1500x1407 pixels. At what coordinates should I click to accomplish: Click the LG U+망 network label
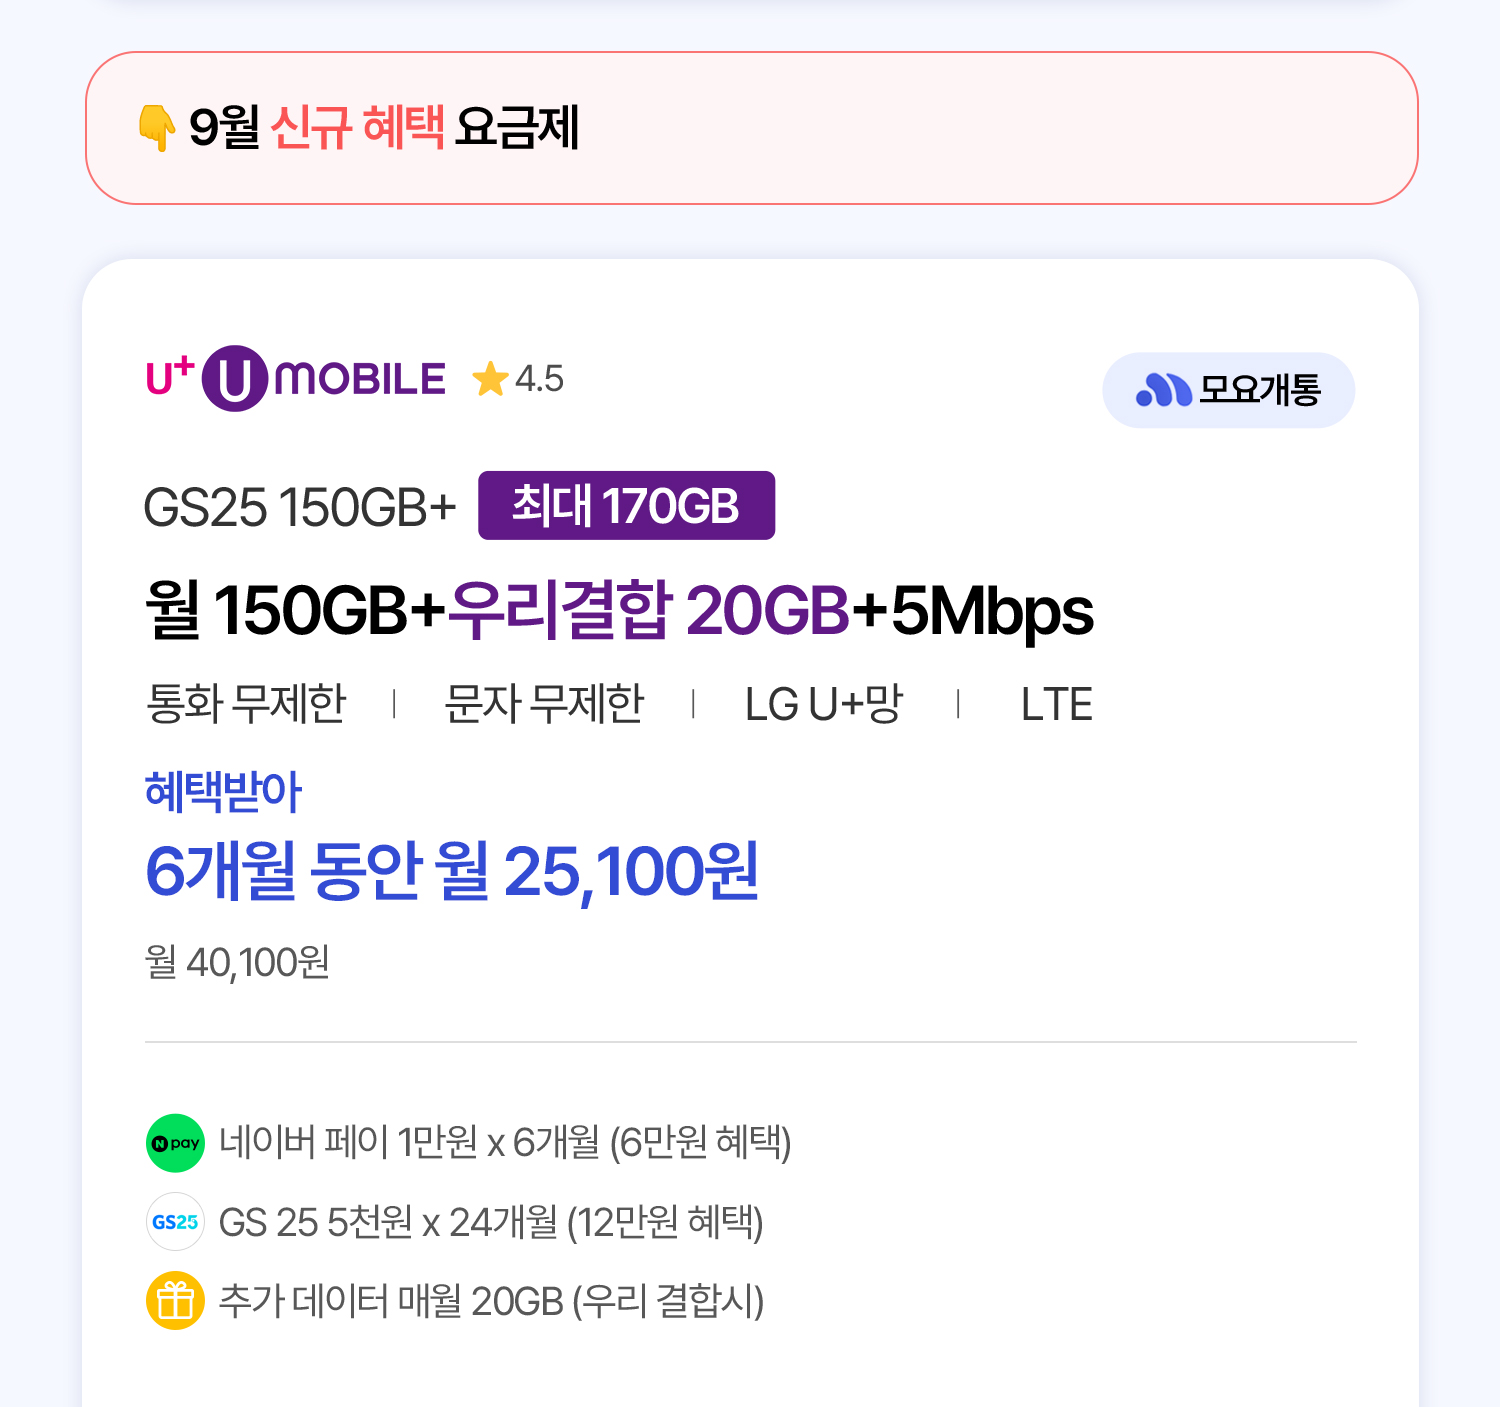click(824, 704)
